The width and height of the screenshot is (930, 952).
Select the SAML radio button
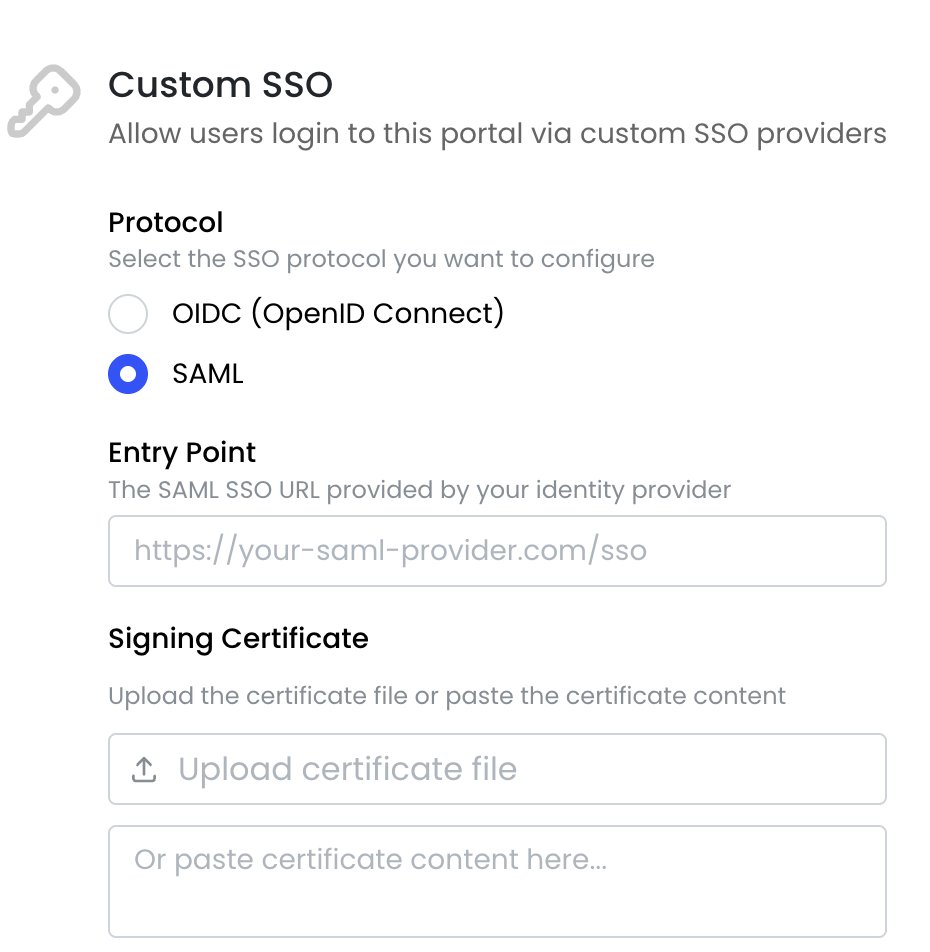coord(128,374)
